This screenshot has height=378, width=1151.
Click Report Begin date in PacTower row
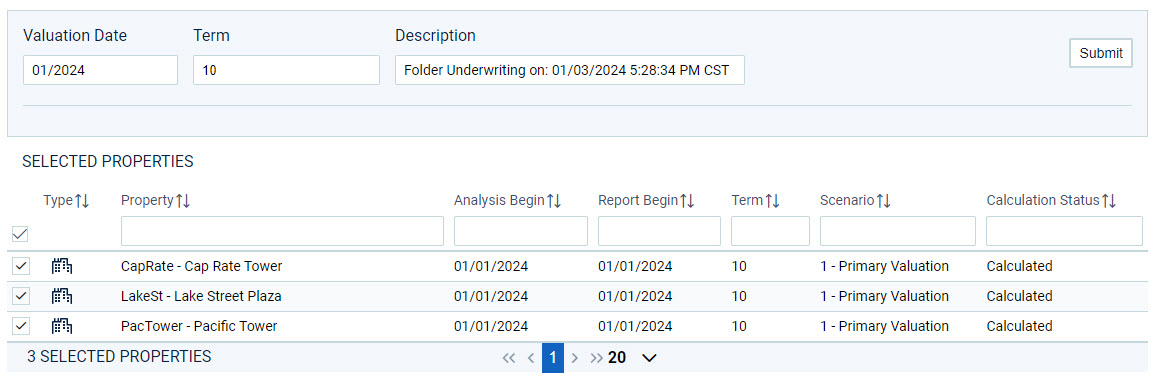[x=635, y=326]
